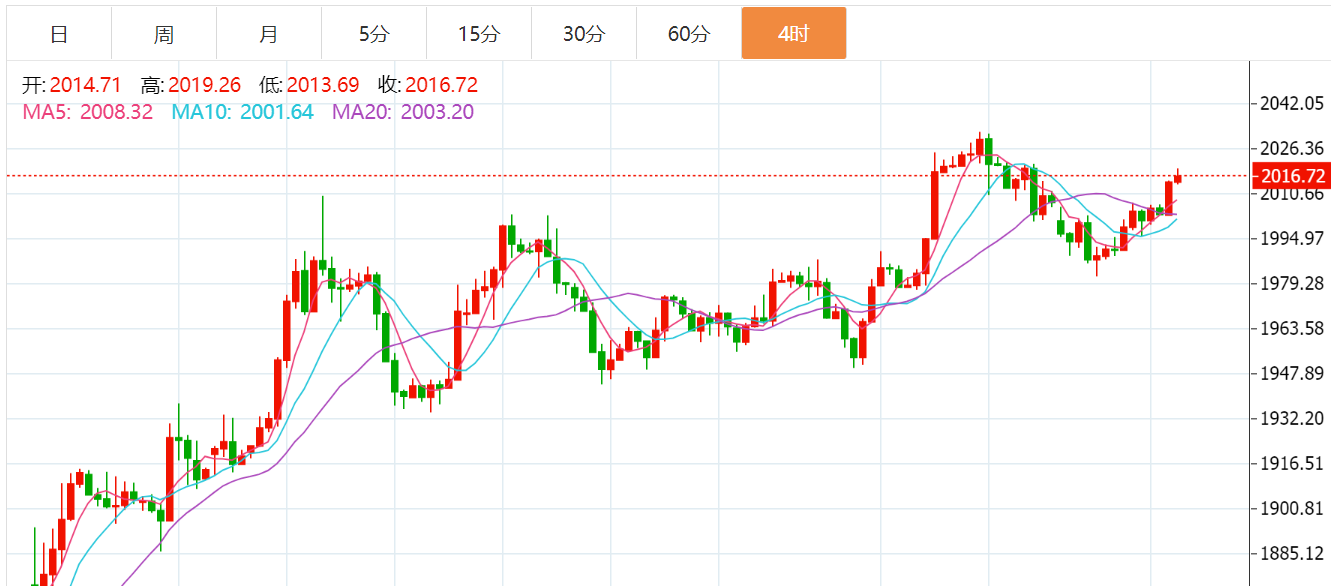Click the red current price tag 2016.72
1331x586 pixels.
click(1293, 176)
